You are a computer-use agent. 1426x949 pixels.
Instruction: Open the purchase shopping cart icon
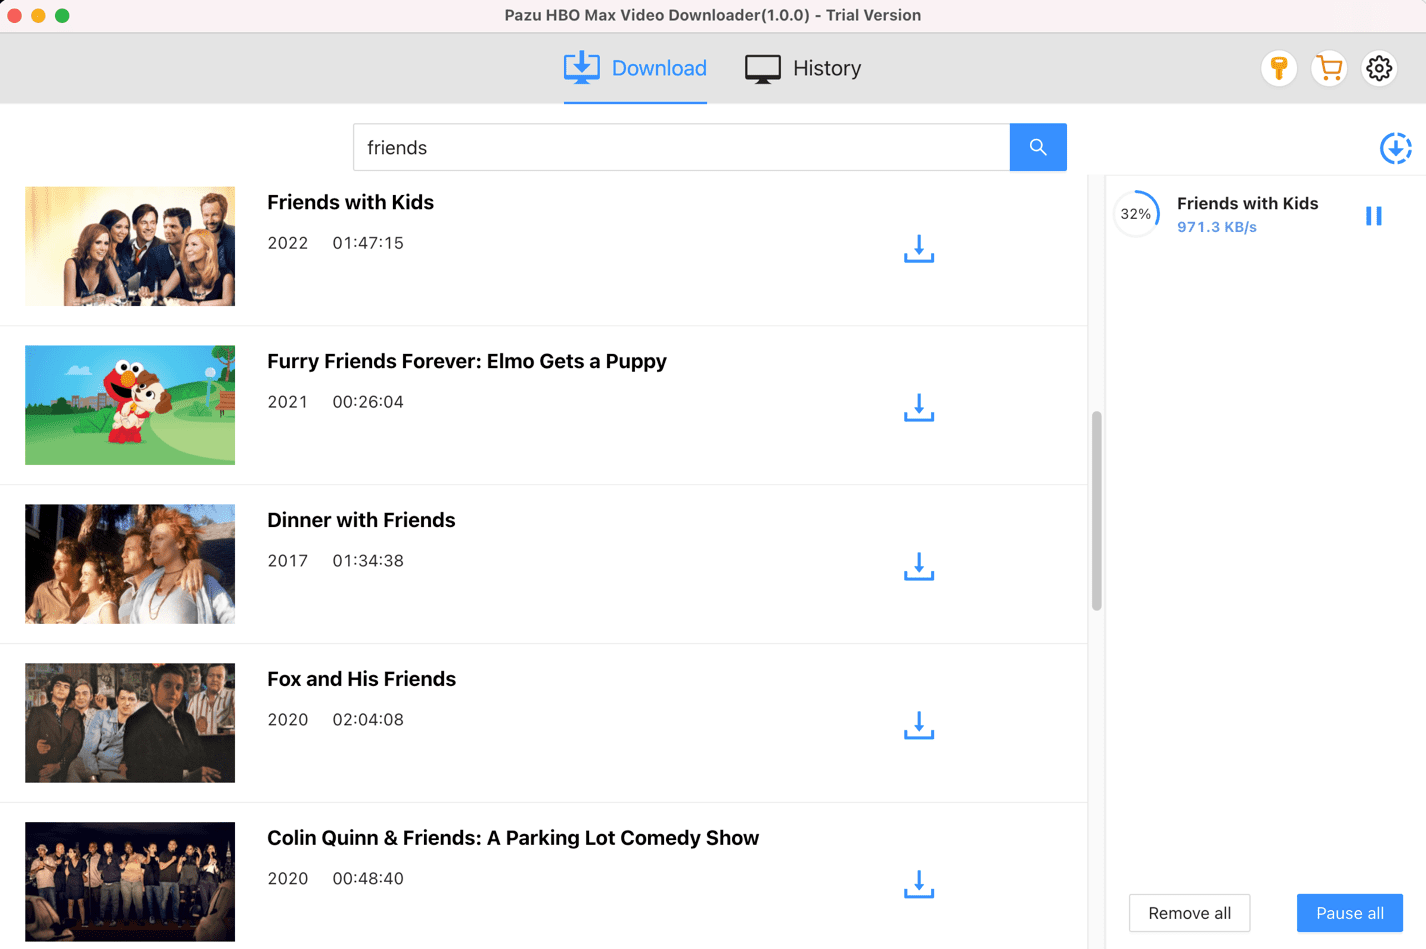pos(1329,68)
